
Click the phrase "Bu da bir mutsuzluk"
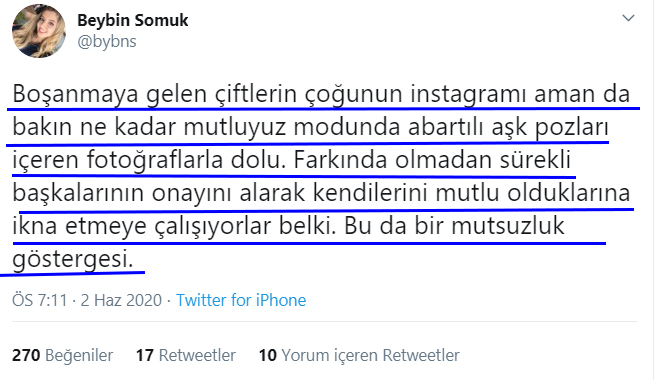tap(454, 226)
